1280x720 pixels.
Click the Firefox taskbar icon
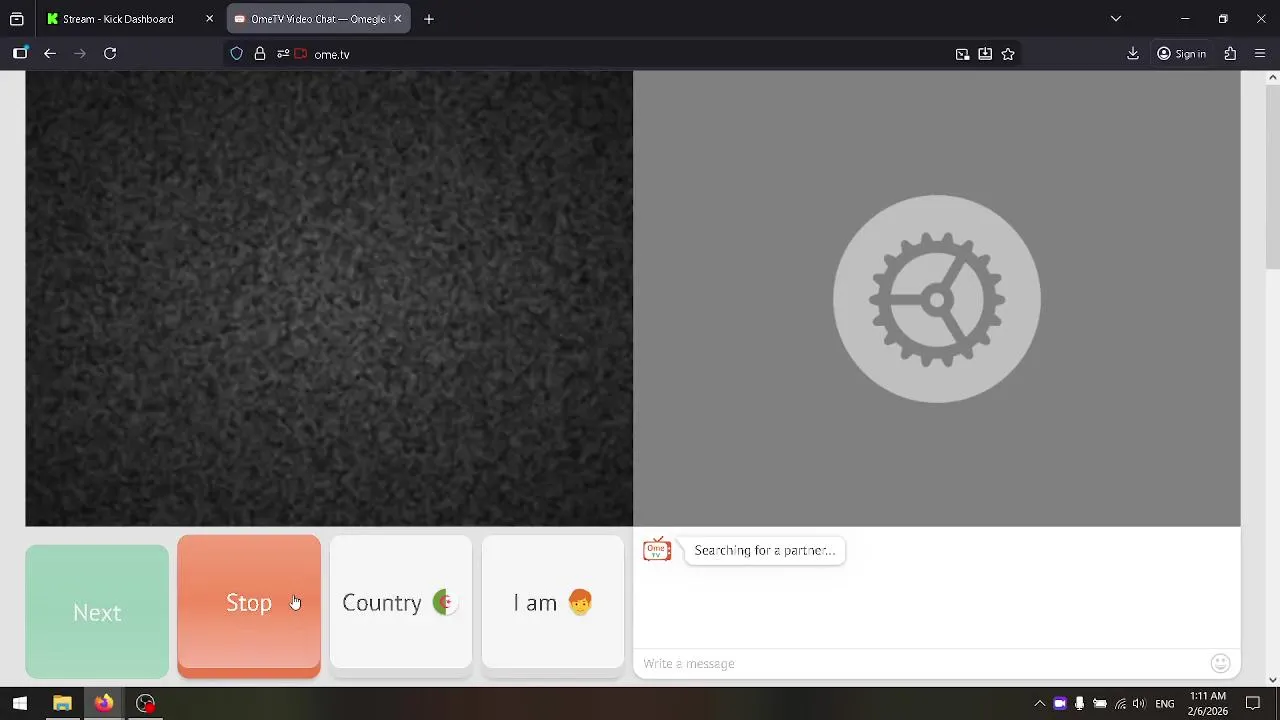(x=104, y=704)
